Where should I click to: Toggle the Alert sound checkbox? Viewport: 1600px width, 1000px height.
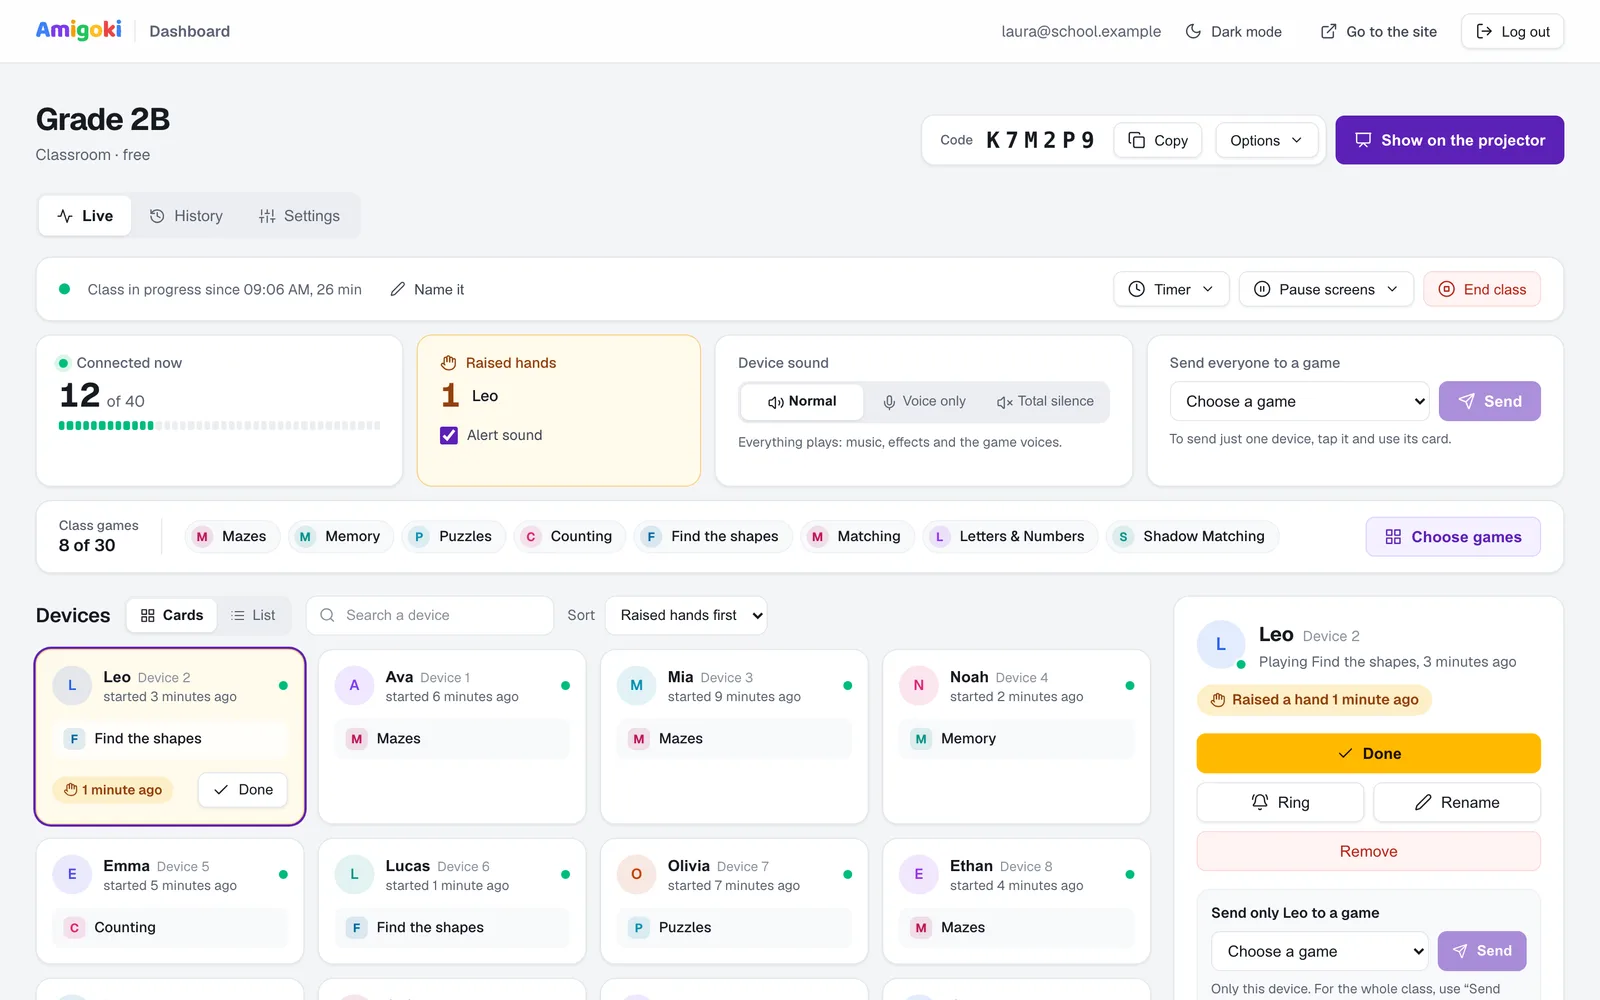[449, 435]
